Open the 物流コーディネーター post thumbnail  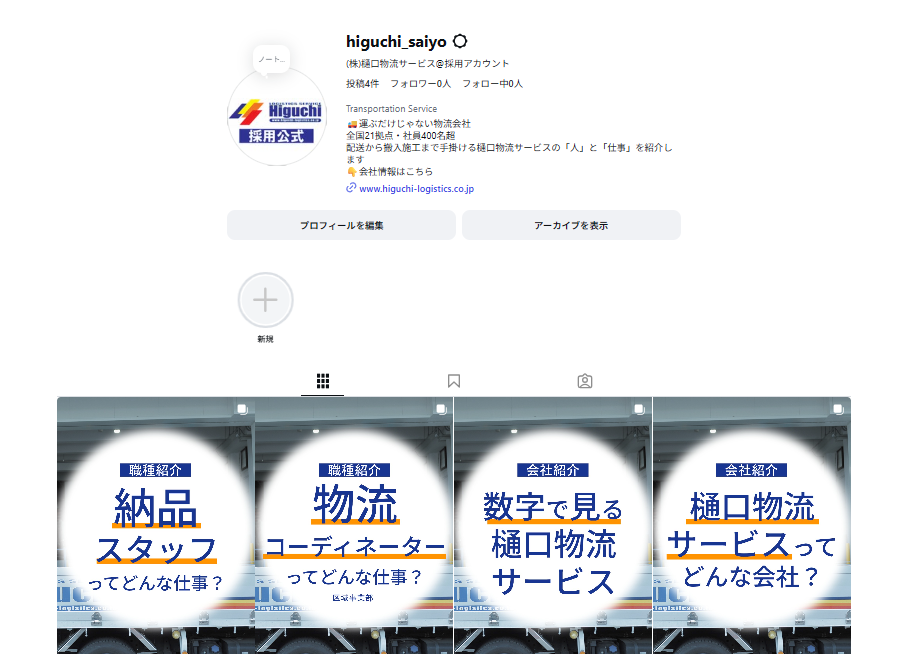tap(354, 525)
